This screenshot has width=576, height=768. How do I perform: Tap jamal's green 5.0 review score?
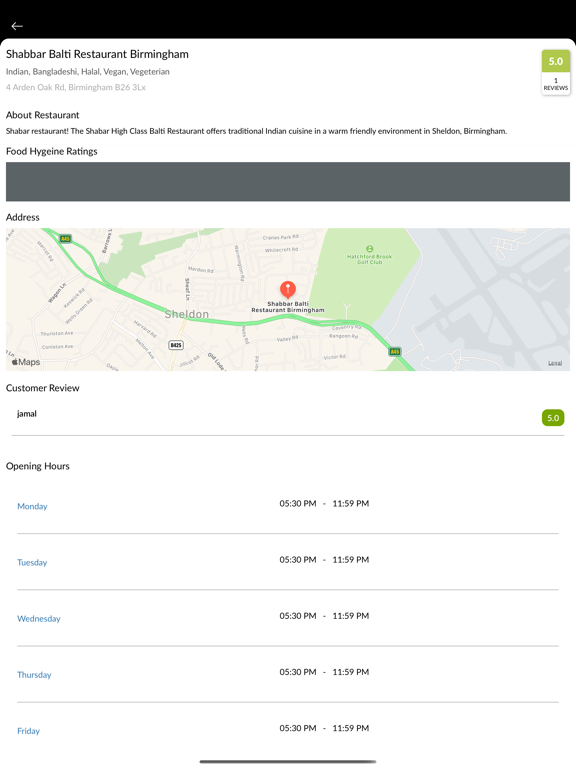click(x=553, y=418)
